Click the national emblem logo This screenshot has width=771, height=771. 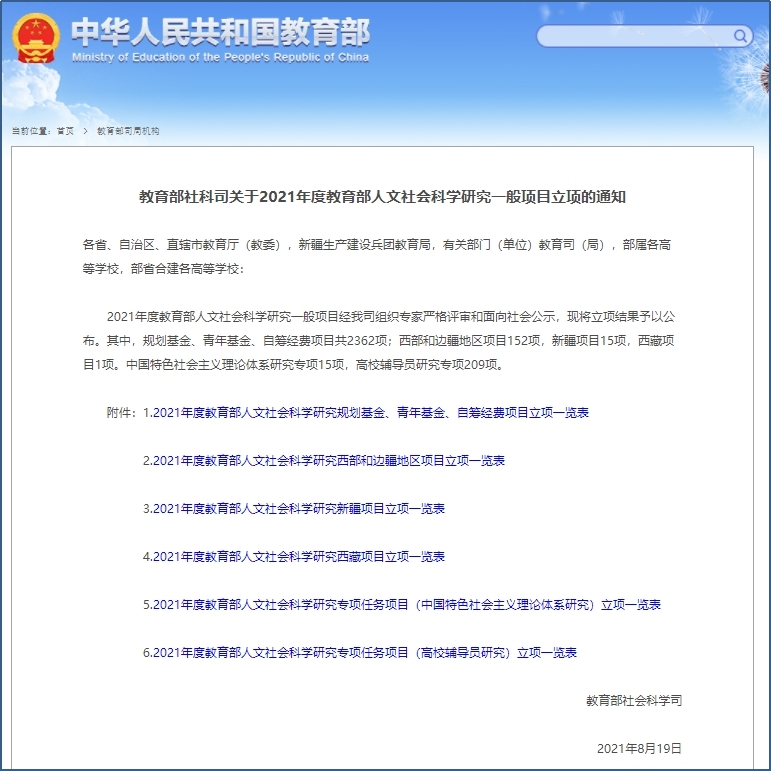36,38
